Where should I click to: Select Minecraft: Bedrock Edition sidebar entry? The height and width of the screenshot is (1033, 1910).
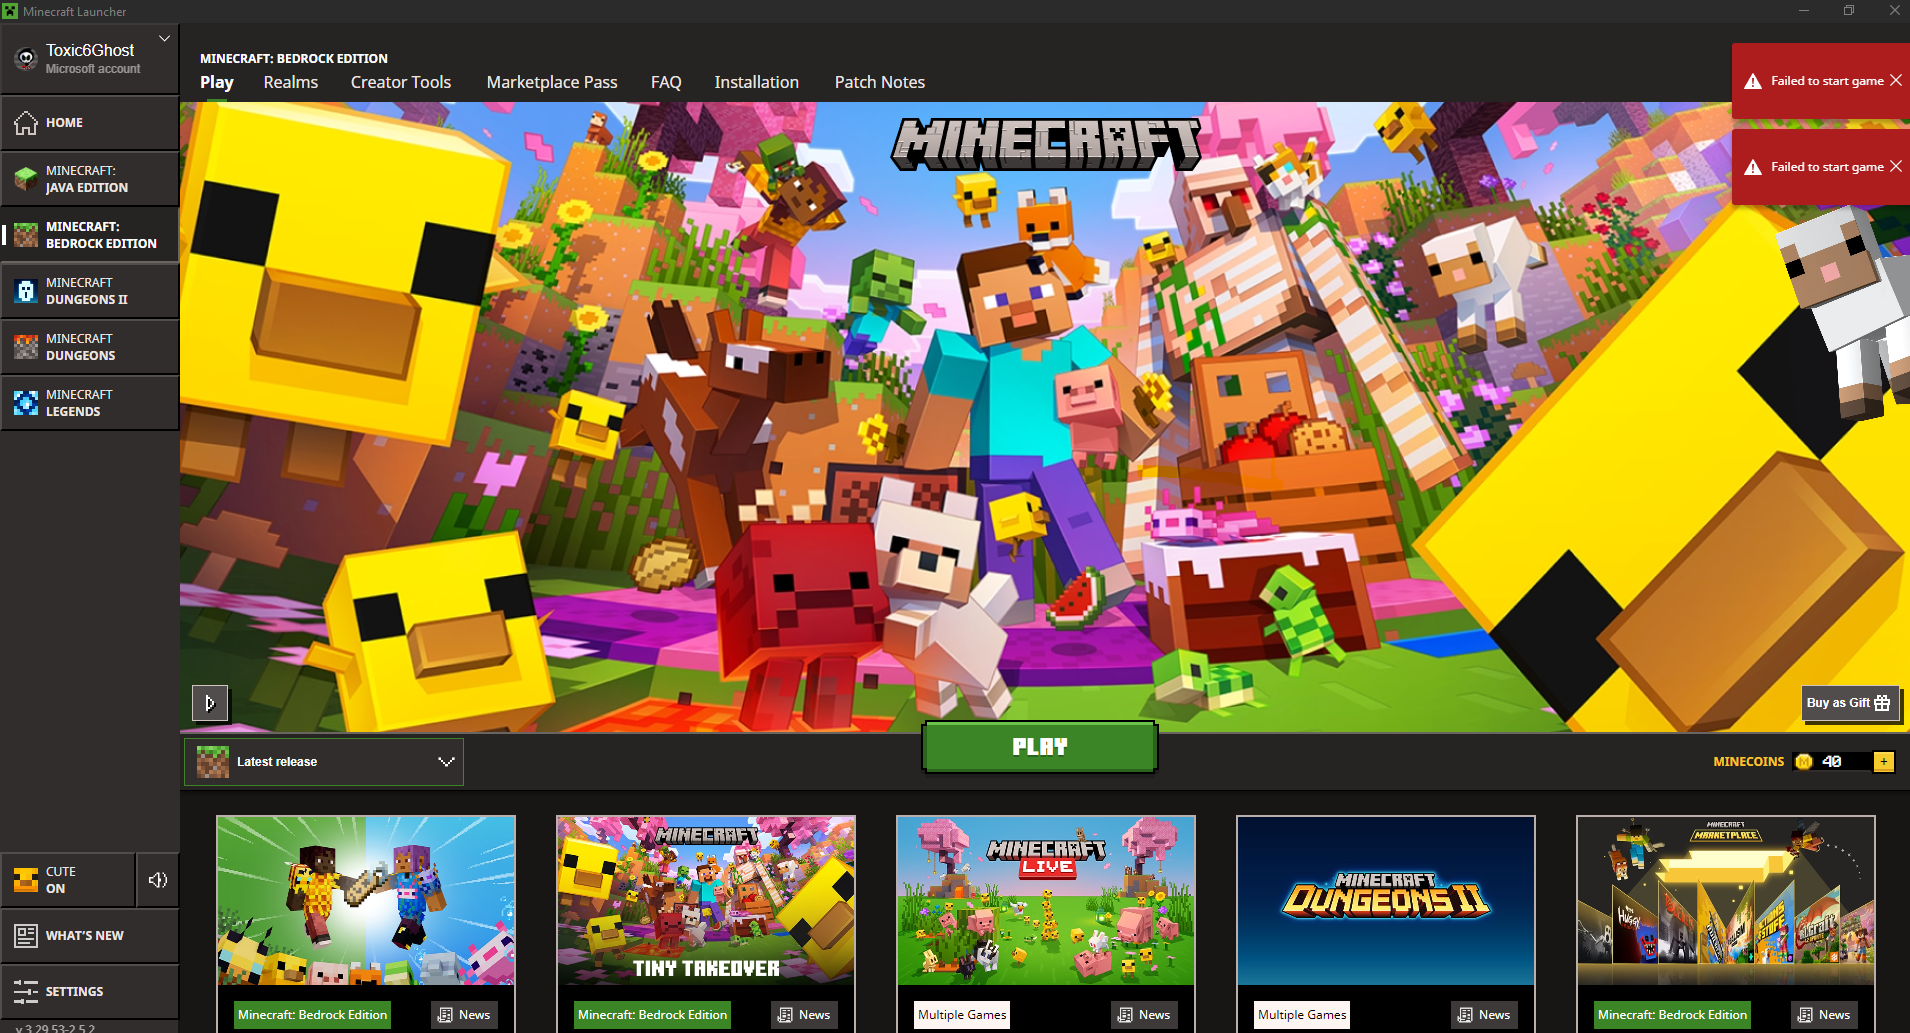pyautogui.click(x=90, y=235)
